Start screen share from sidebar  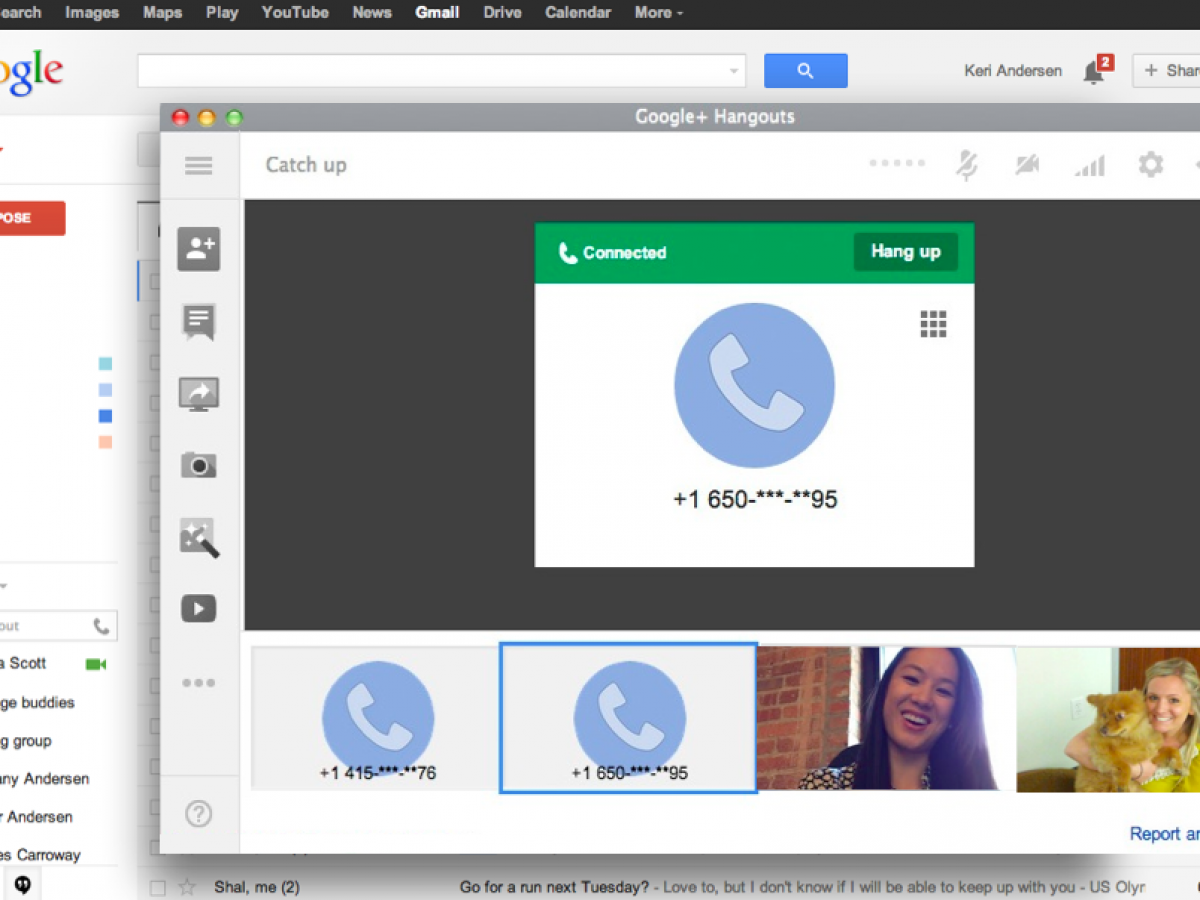198,394
